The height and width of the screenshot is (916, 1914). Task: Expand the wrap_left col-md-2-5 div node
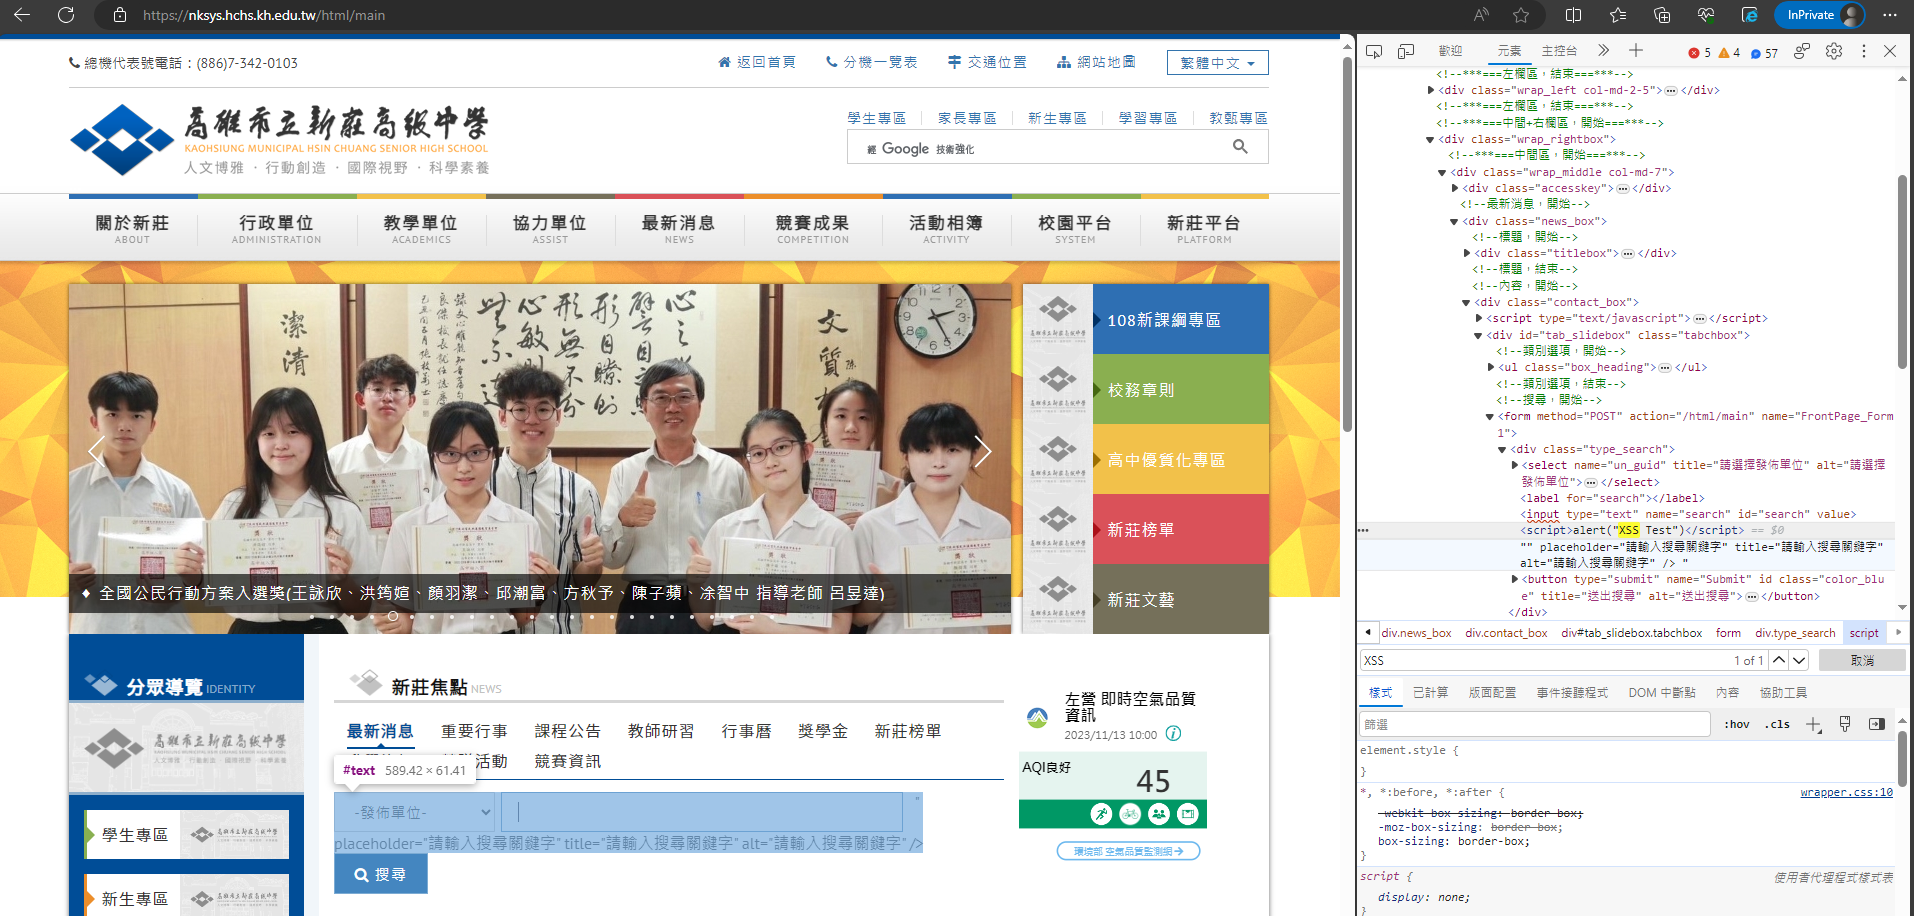[x=1431, y=90]
